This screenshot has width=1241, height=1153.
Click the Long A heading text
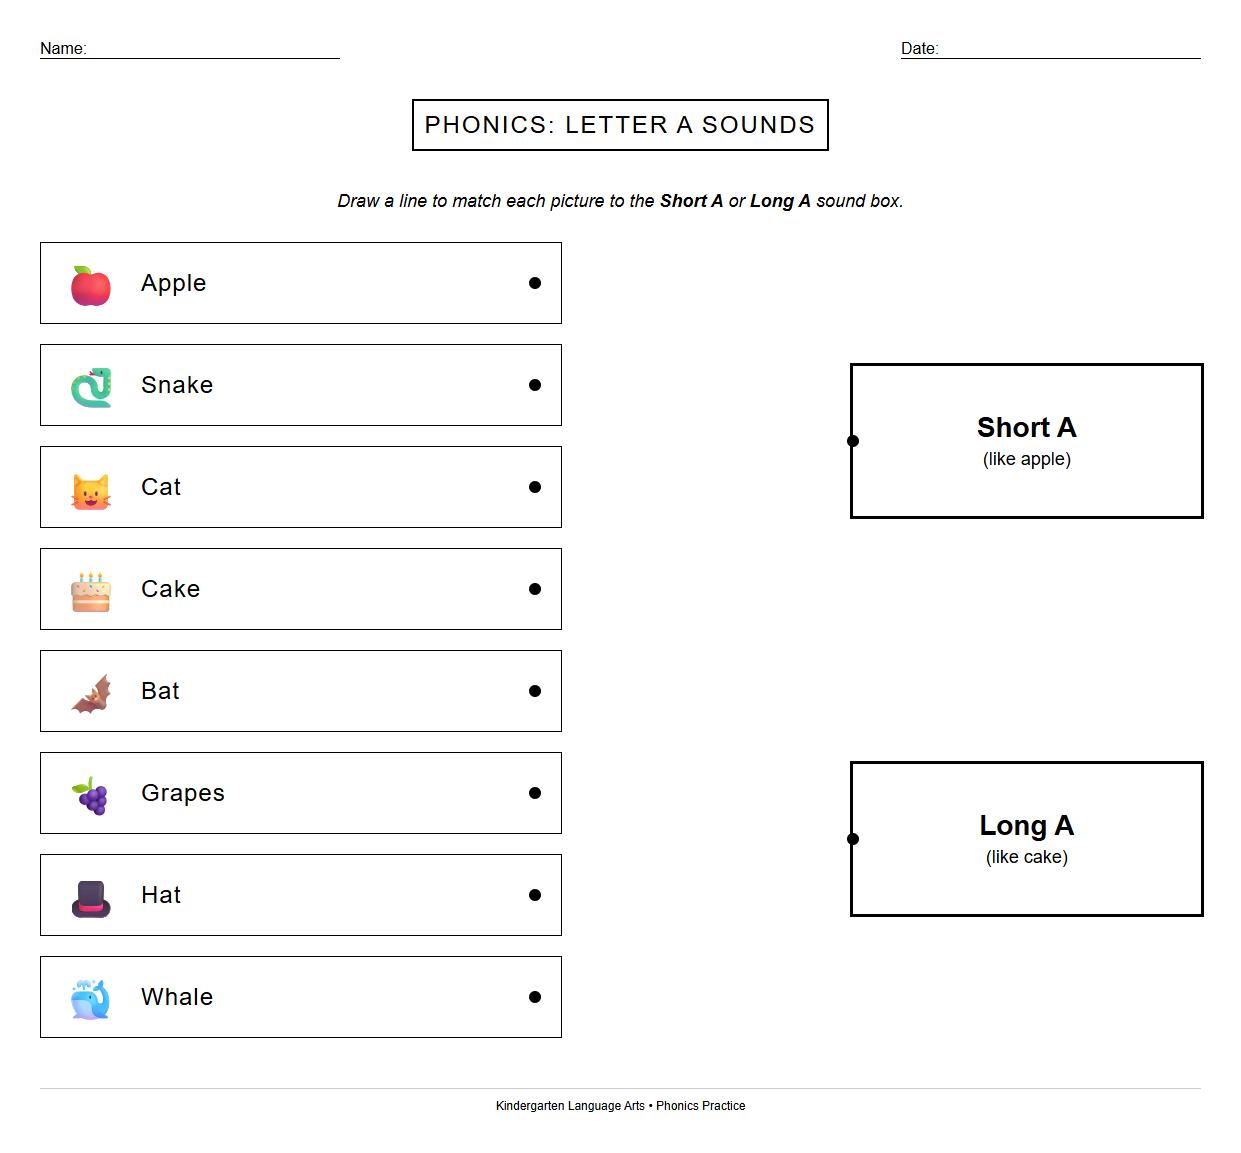tap(1026, 826)
